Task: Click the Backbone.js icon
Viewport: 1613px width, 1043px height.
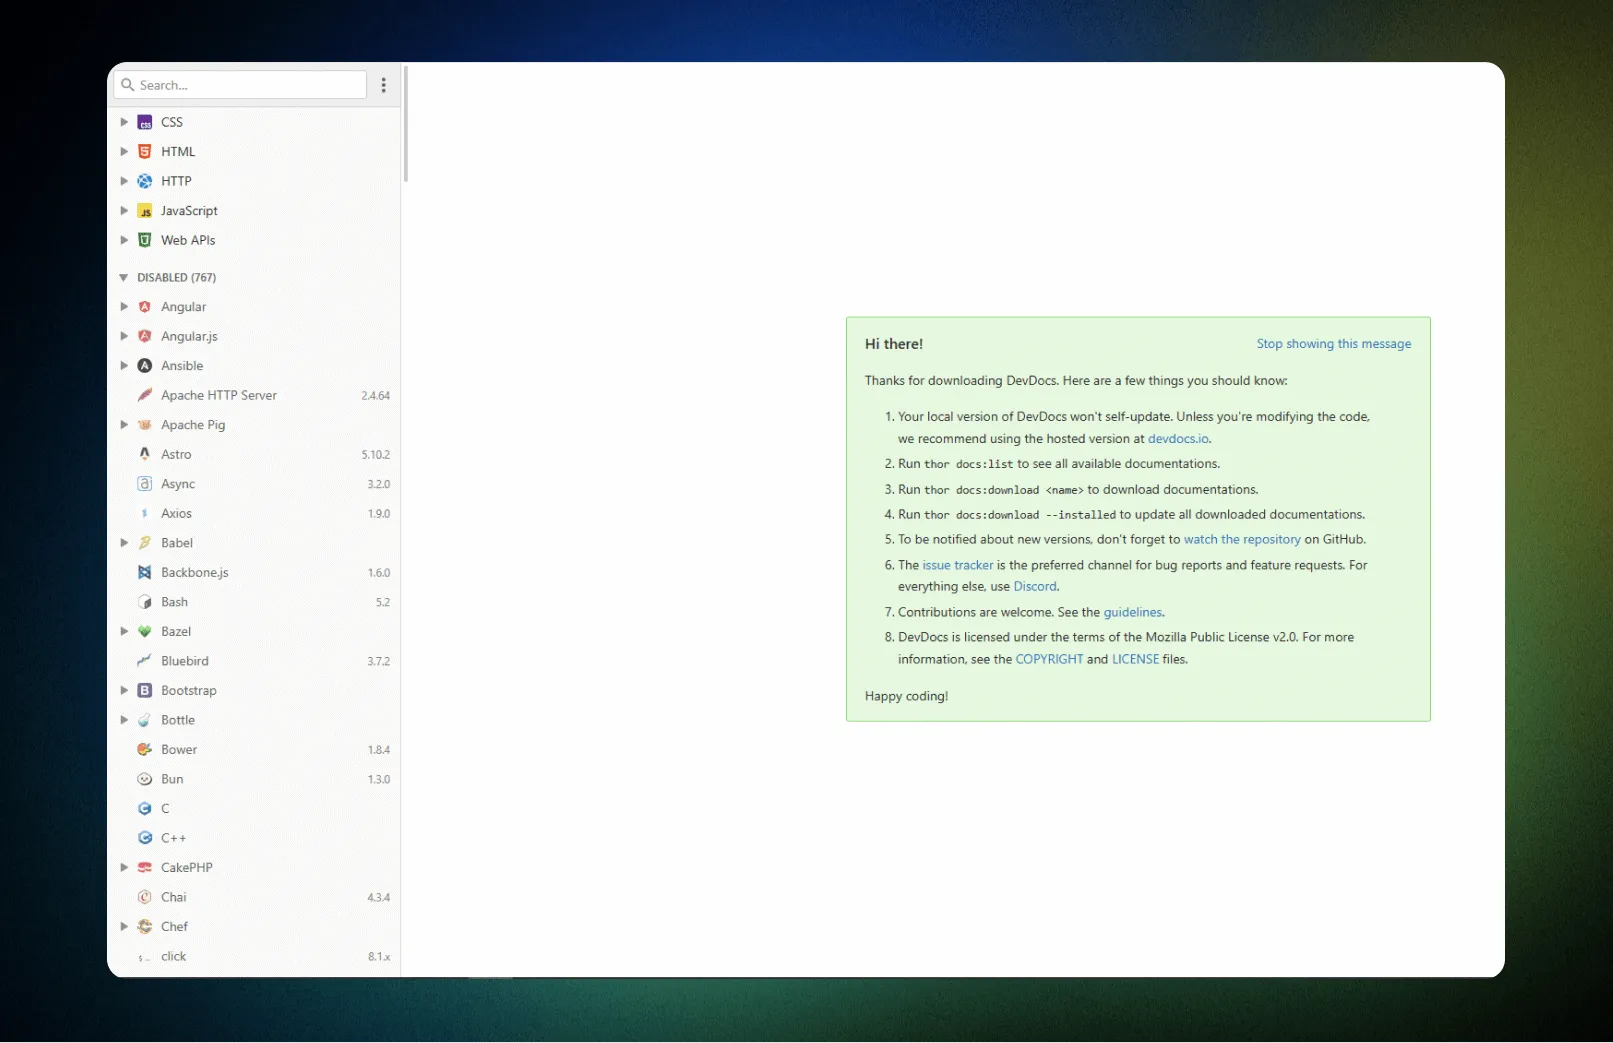Action: [145, 573]
